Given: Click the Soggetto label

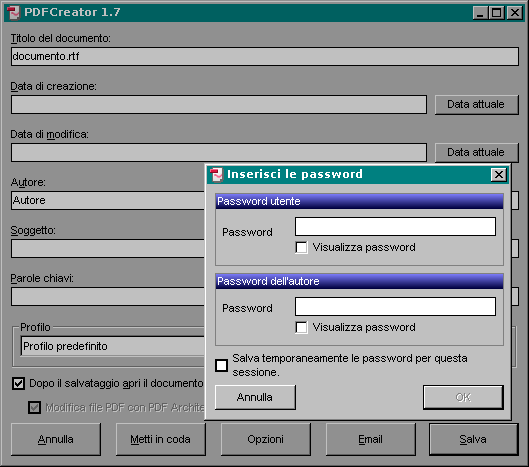Looking at the screenshot, I should [x=33, y=230].
